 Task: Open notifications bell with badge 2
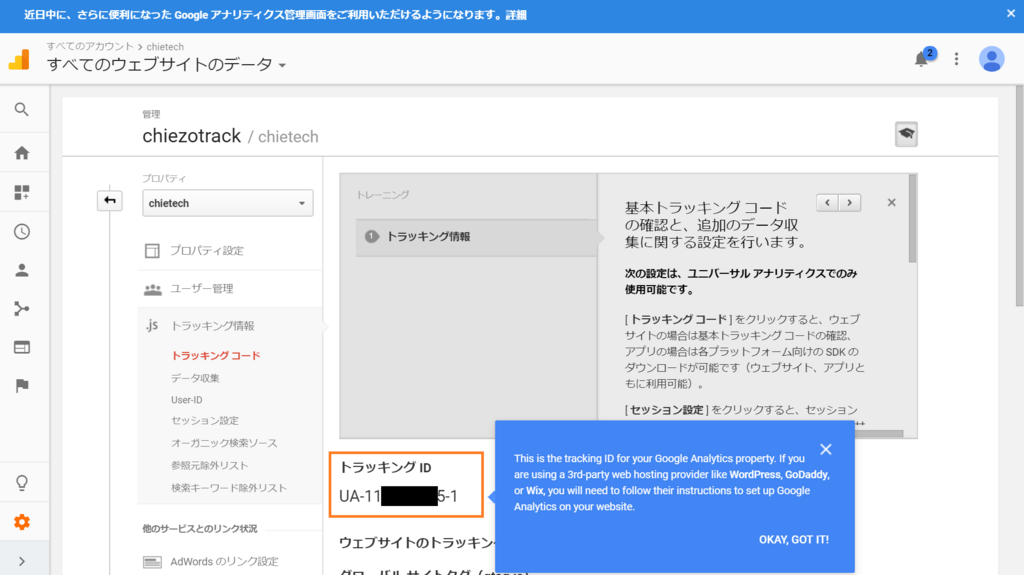923,58
